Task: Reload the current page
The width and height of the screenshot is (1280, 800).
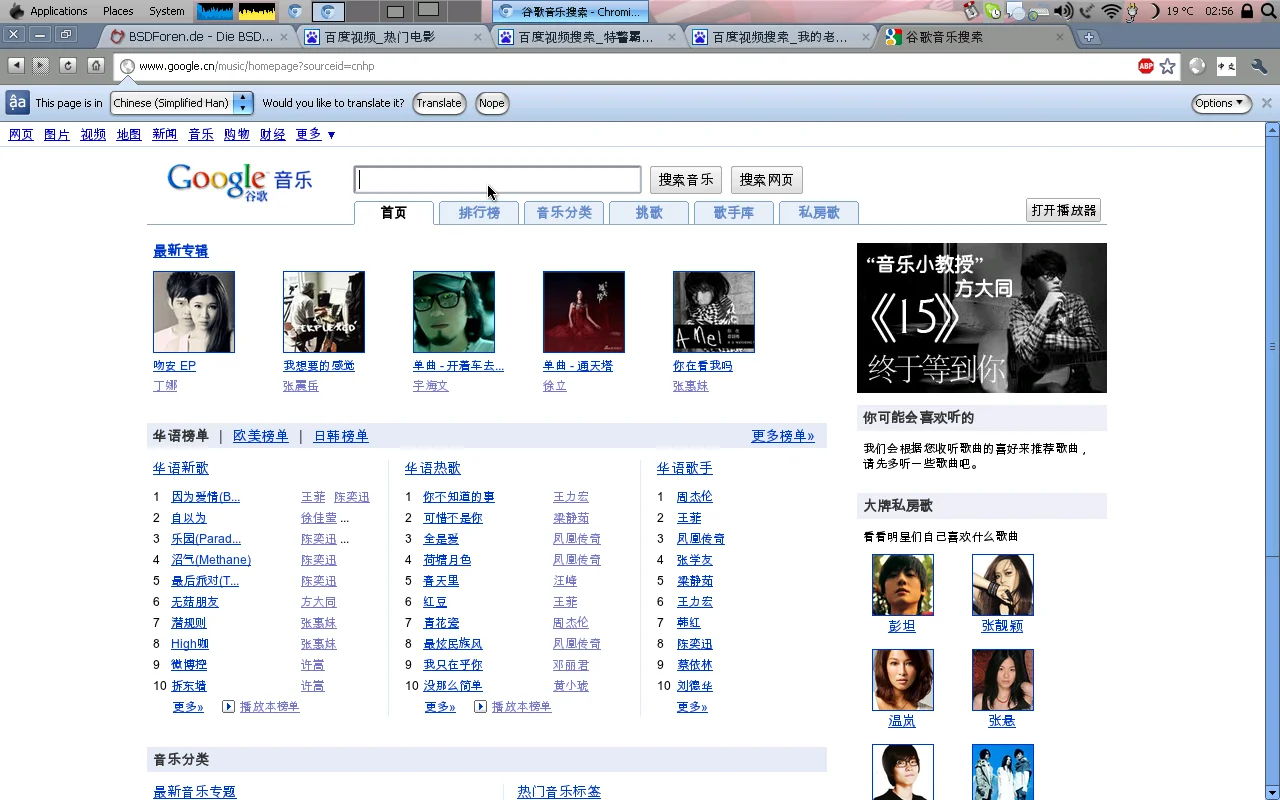Action: click(x=68, y=66)
